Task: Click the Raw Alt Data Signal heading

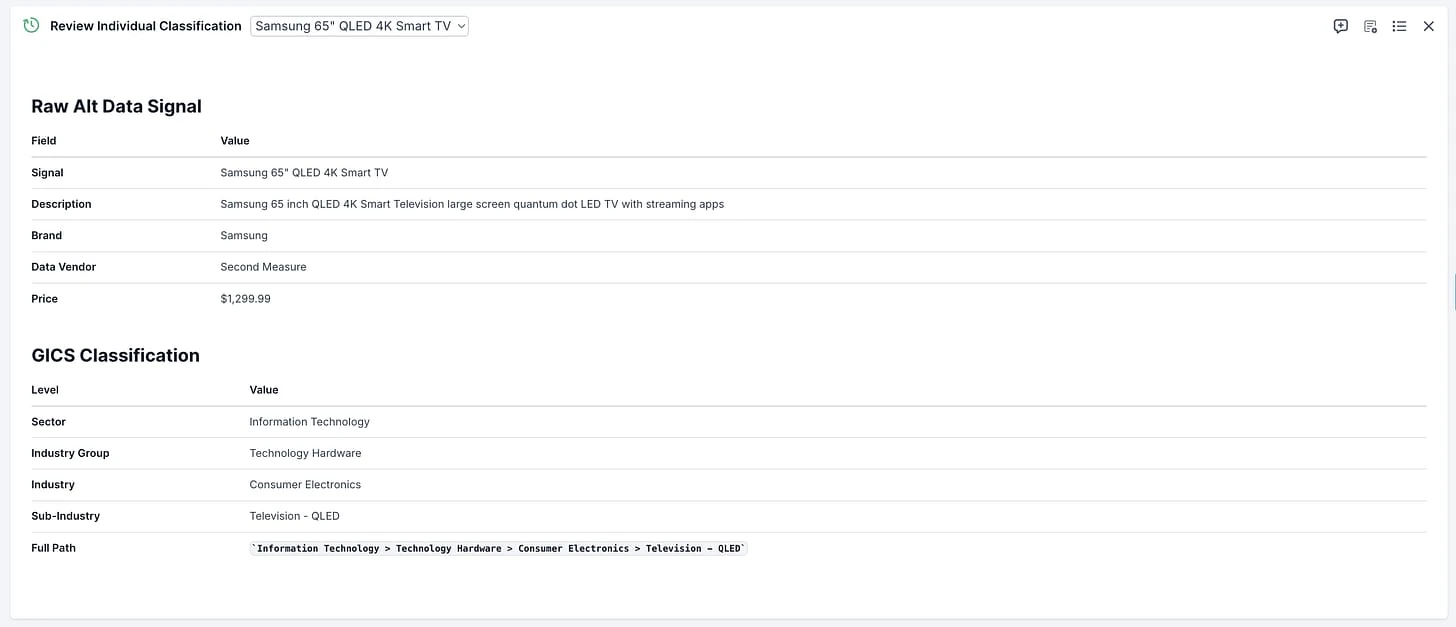Action: coord(116,105)
